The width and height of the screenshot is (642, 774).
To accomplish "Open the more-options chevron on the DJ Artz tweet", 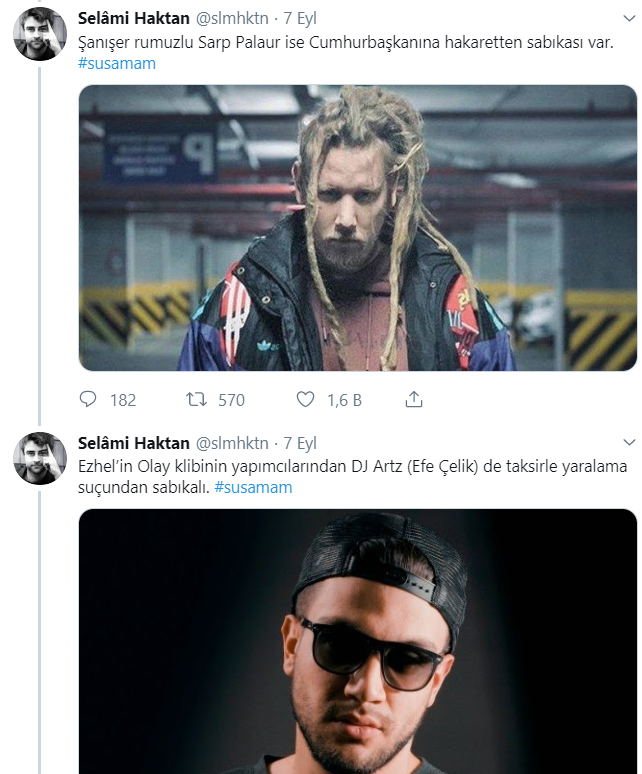I will pyautogui.click(x=627, y=442).
